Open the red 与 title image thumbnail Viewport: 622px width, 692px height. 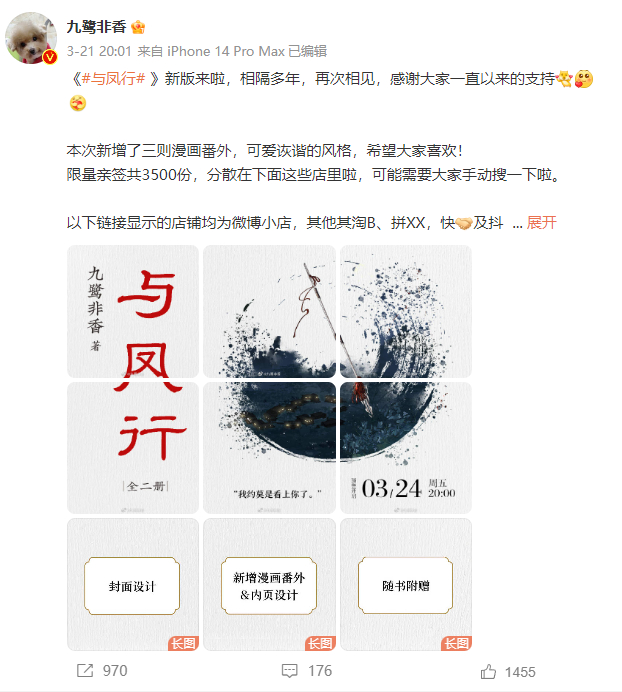pos(133,312)
